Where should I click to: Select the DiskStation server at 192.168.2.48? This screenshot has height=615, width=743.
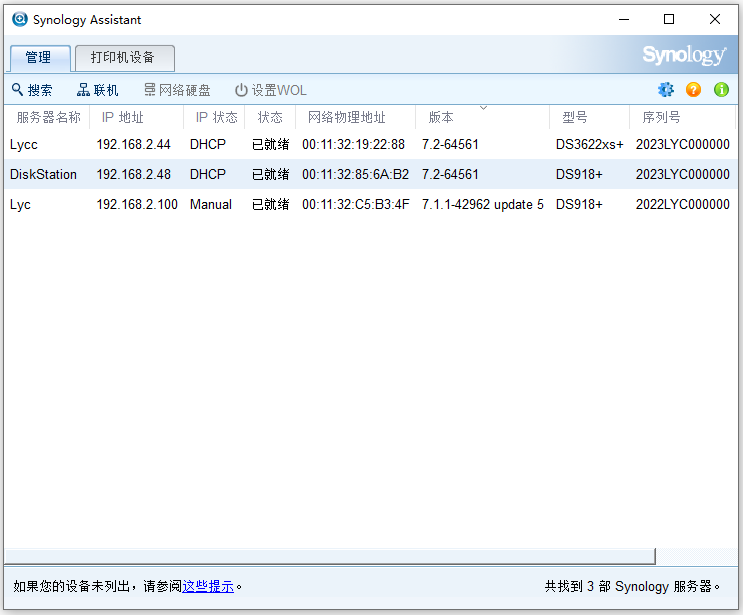click(371, 174)
